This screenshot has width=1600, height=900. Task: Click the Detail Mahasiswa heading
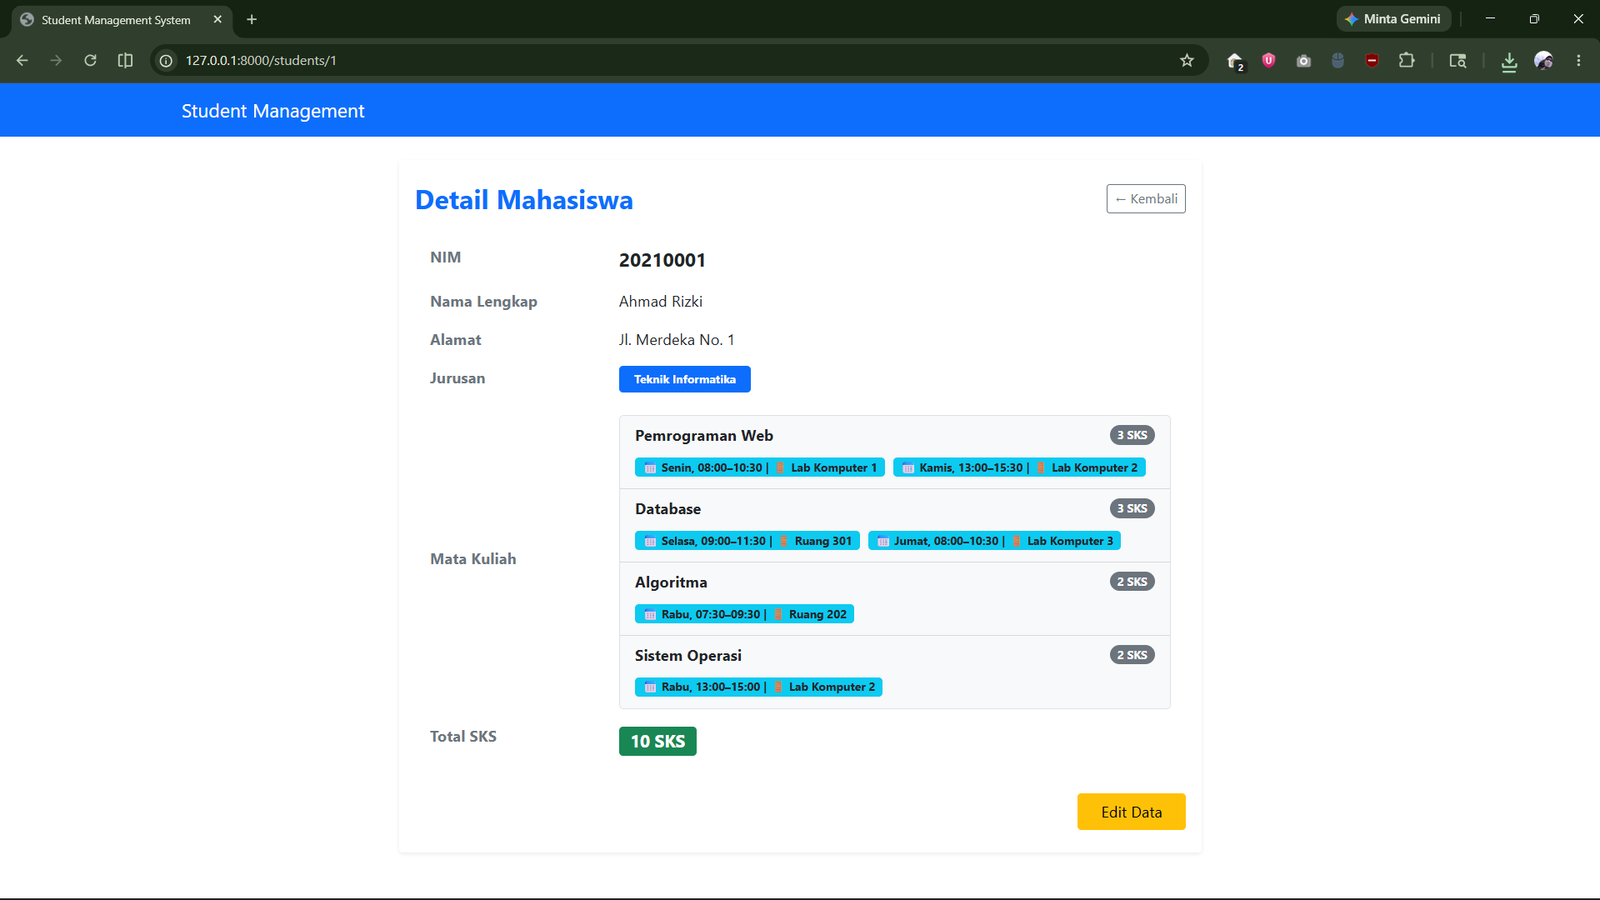point(524,200)
